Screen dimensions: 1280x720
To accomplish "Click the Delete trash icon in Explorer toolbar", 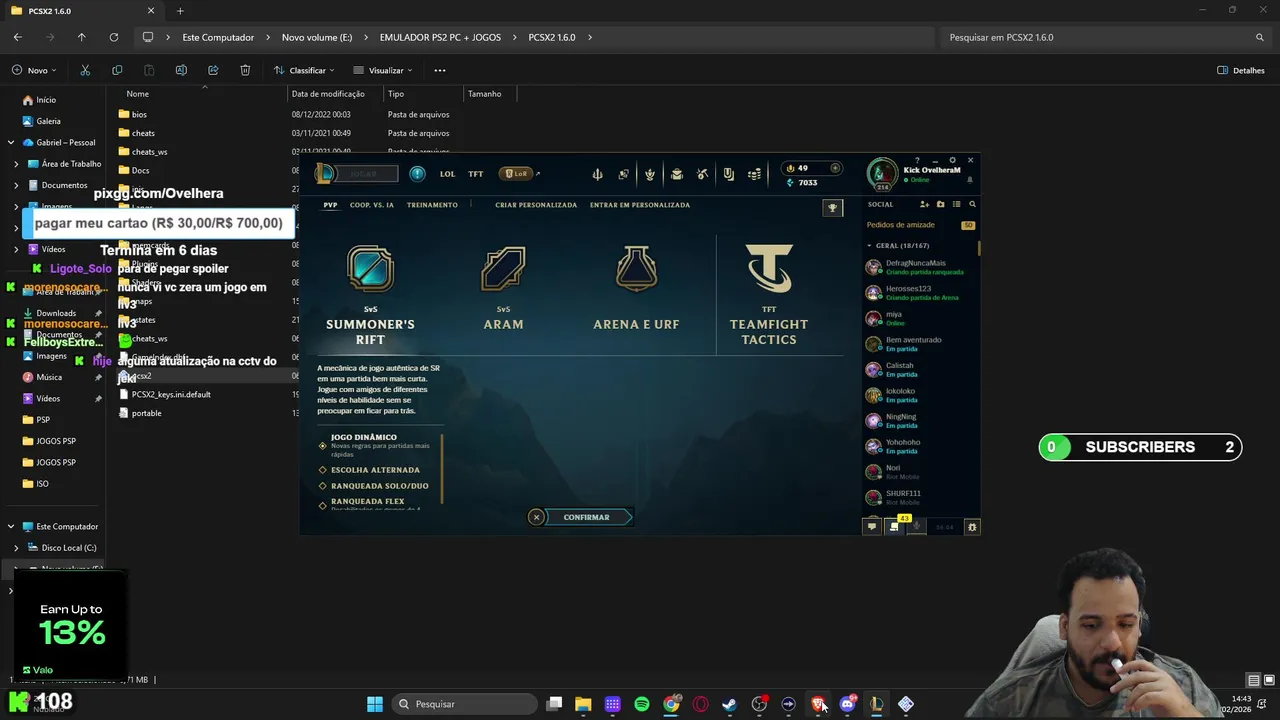I will (x=245, y=70).
